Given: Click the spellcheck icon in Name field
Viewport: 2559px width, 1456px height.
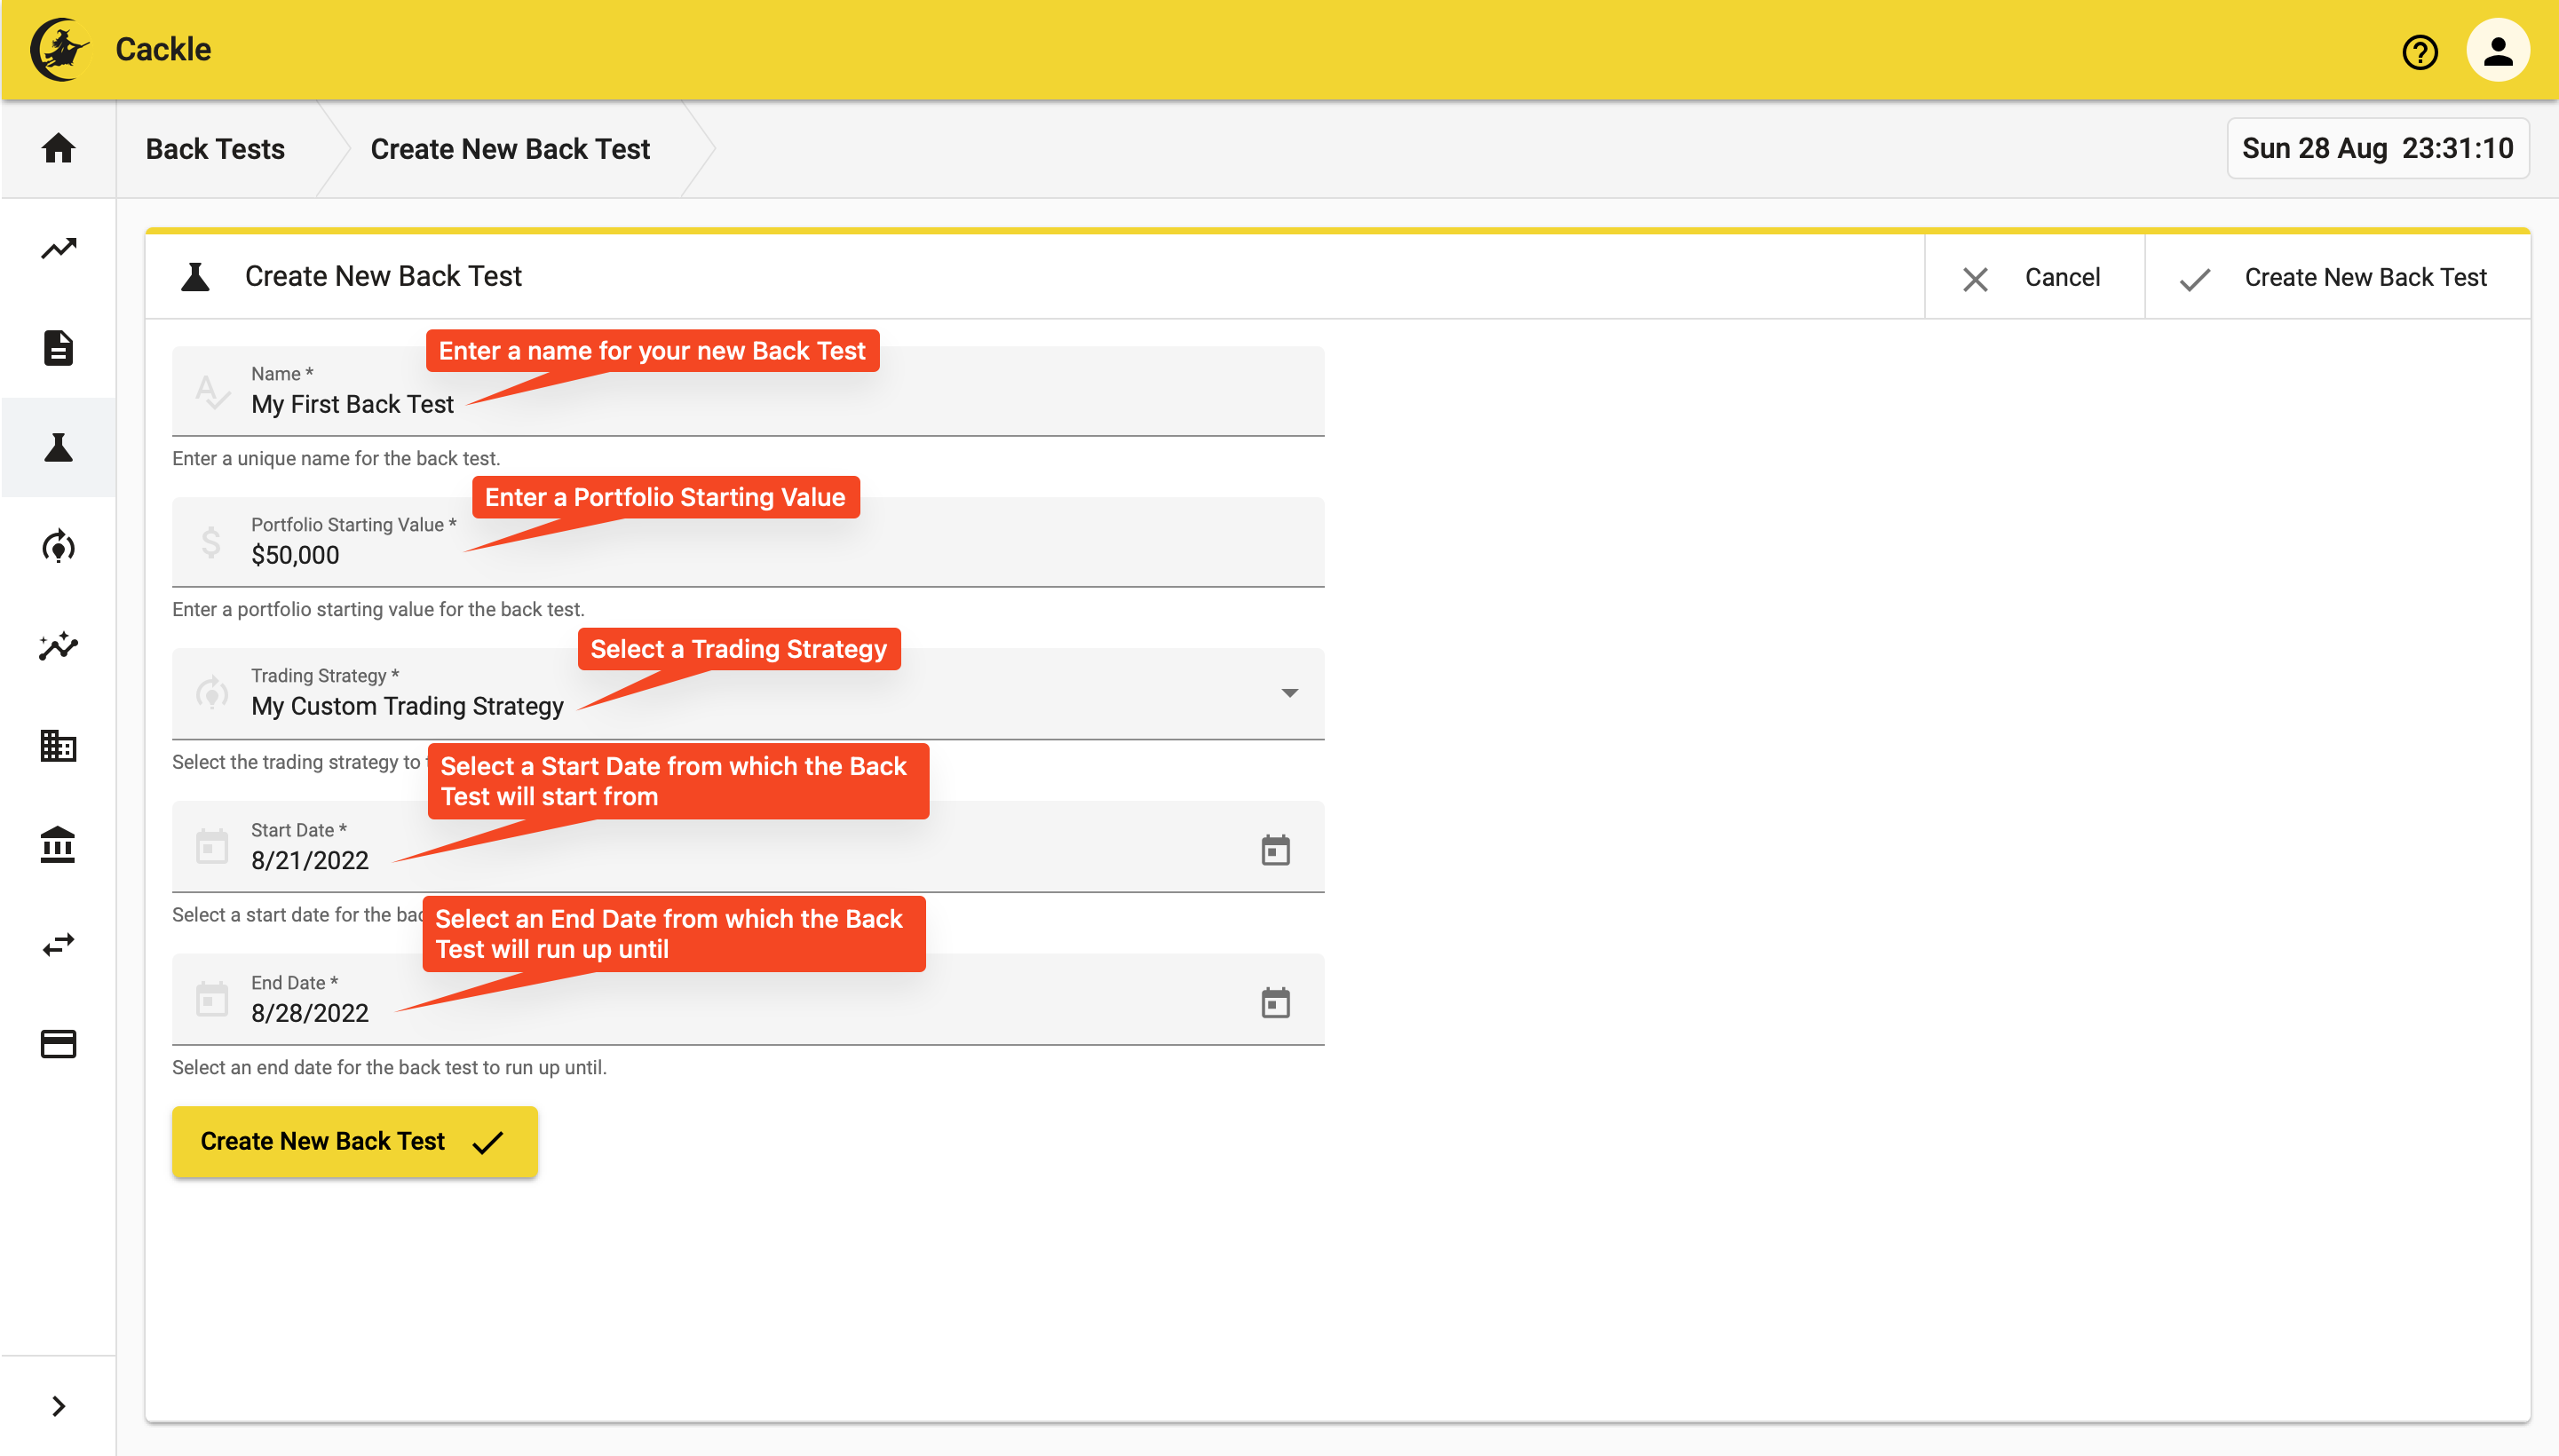Looking at the screenshot, I should (212, 391).
